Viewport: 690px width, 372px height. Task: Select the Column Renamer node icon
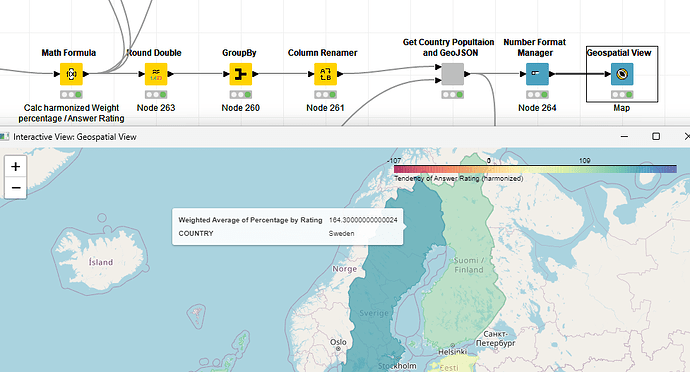(x=325, y=74)
